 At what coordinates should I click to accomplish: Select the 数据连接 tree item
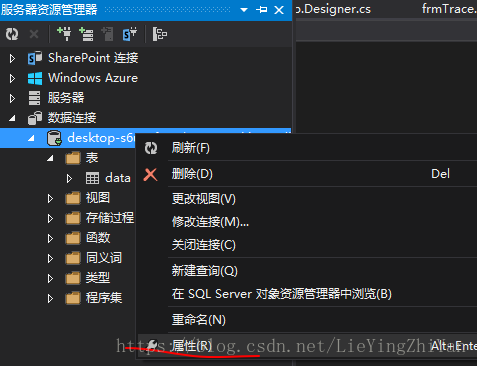coord(72,118)
